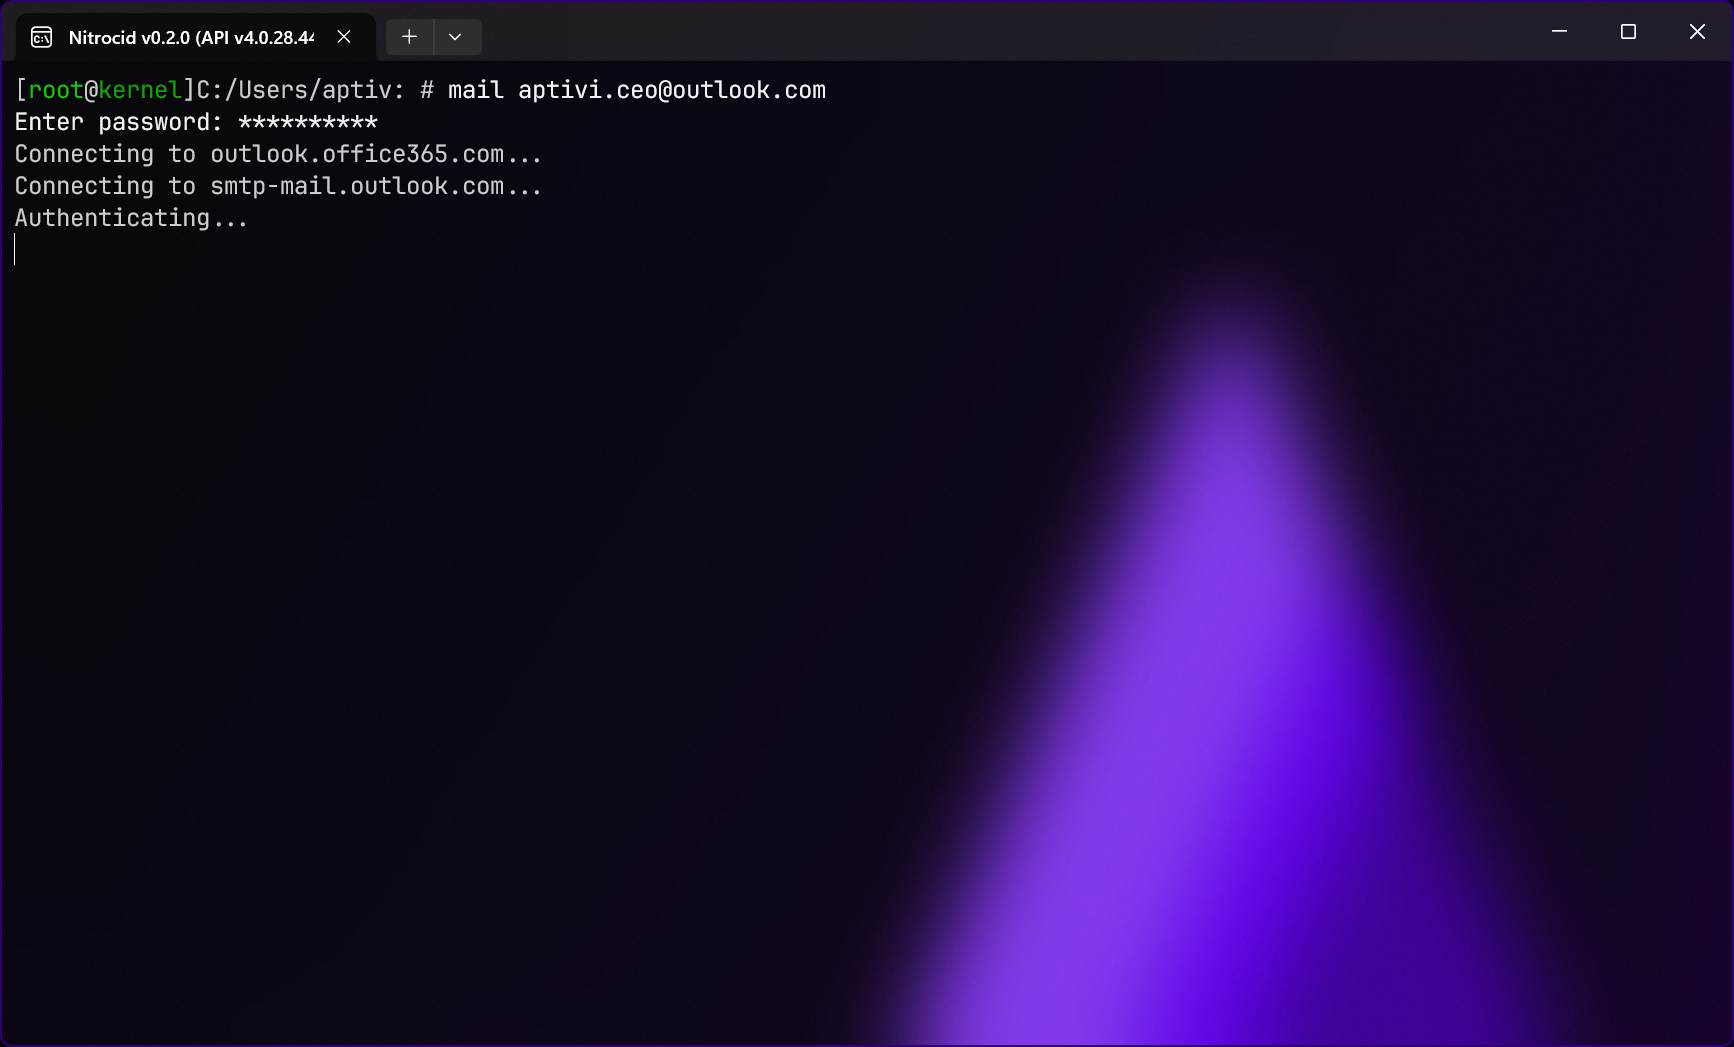This screenshot has height=1047, width=1734.
Task: Click the terminal icon in the Nitrocid tab
Action: 42,38
